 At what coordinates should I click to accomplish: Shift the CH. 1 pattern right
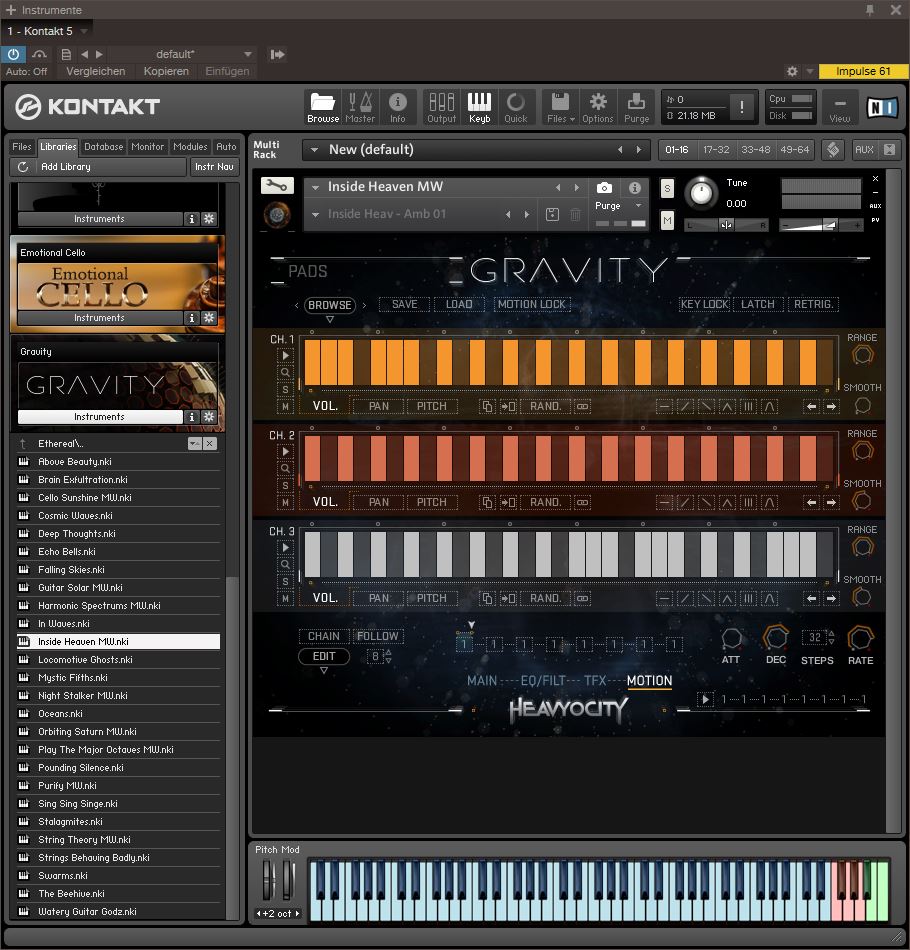pyautogui.click(x=831, y=407)
